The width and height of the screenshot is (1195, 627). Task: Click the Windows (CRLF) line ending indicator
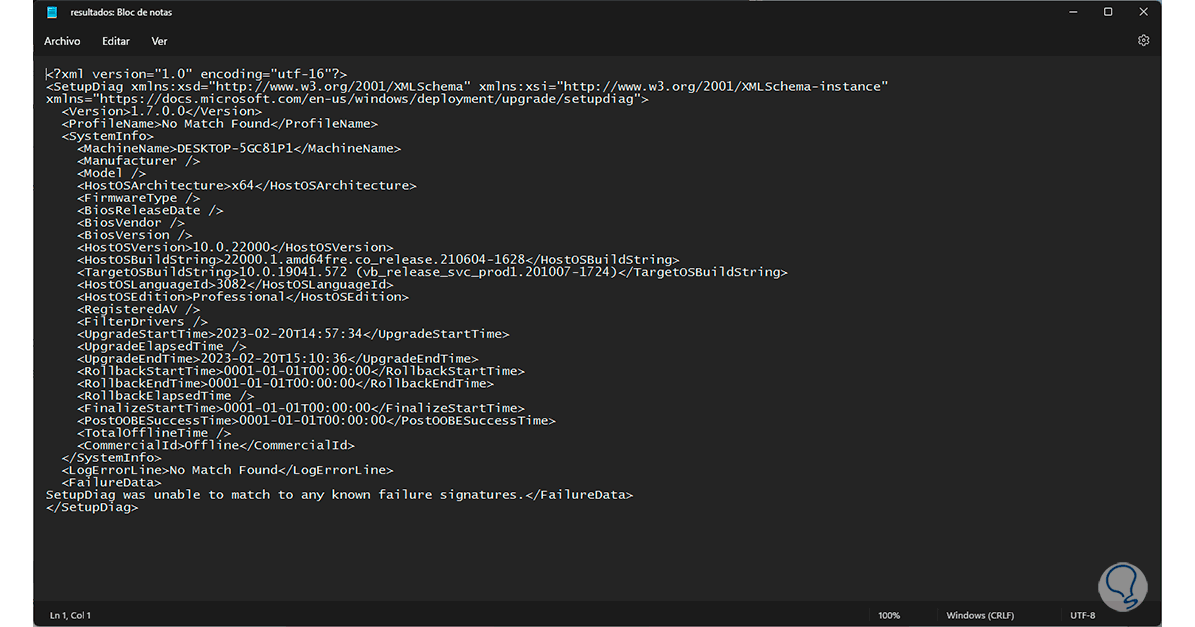(980, 615)
